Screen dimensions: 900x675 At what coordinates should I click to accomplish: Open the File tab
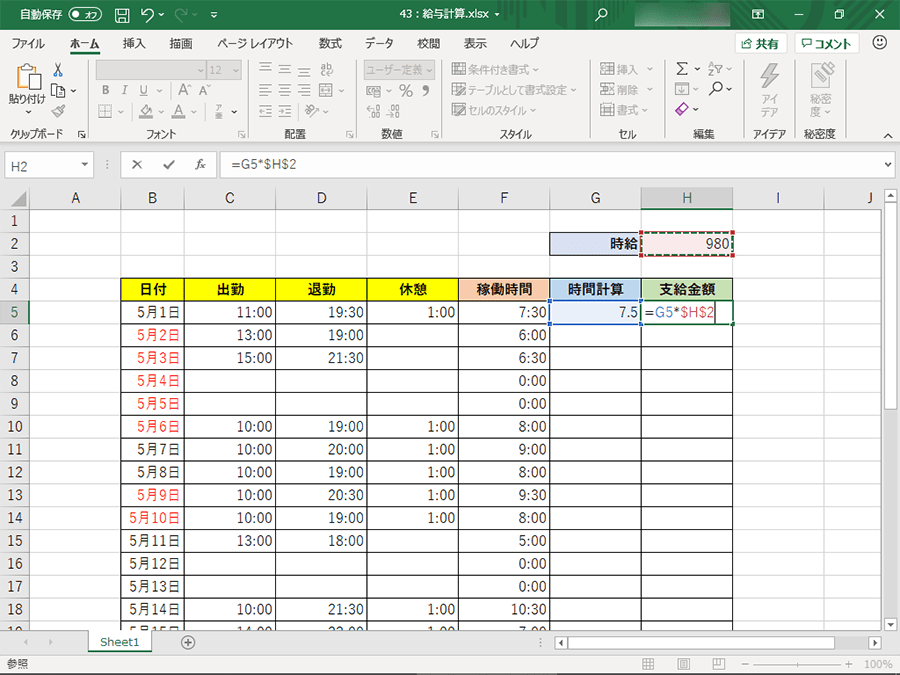click(x=28, y=44)
